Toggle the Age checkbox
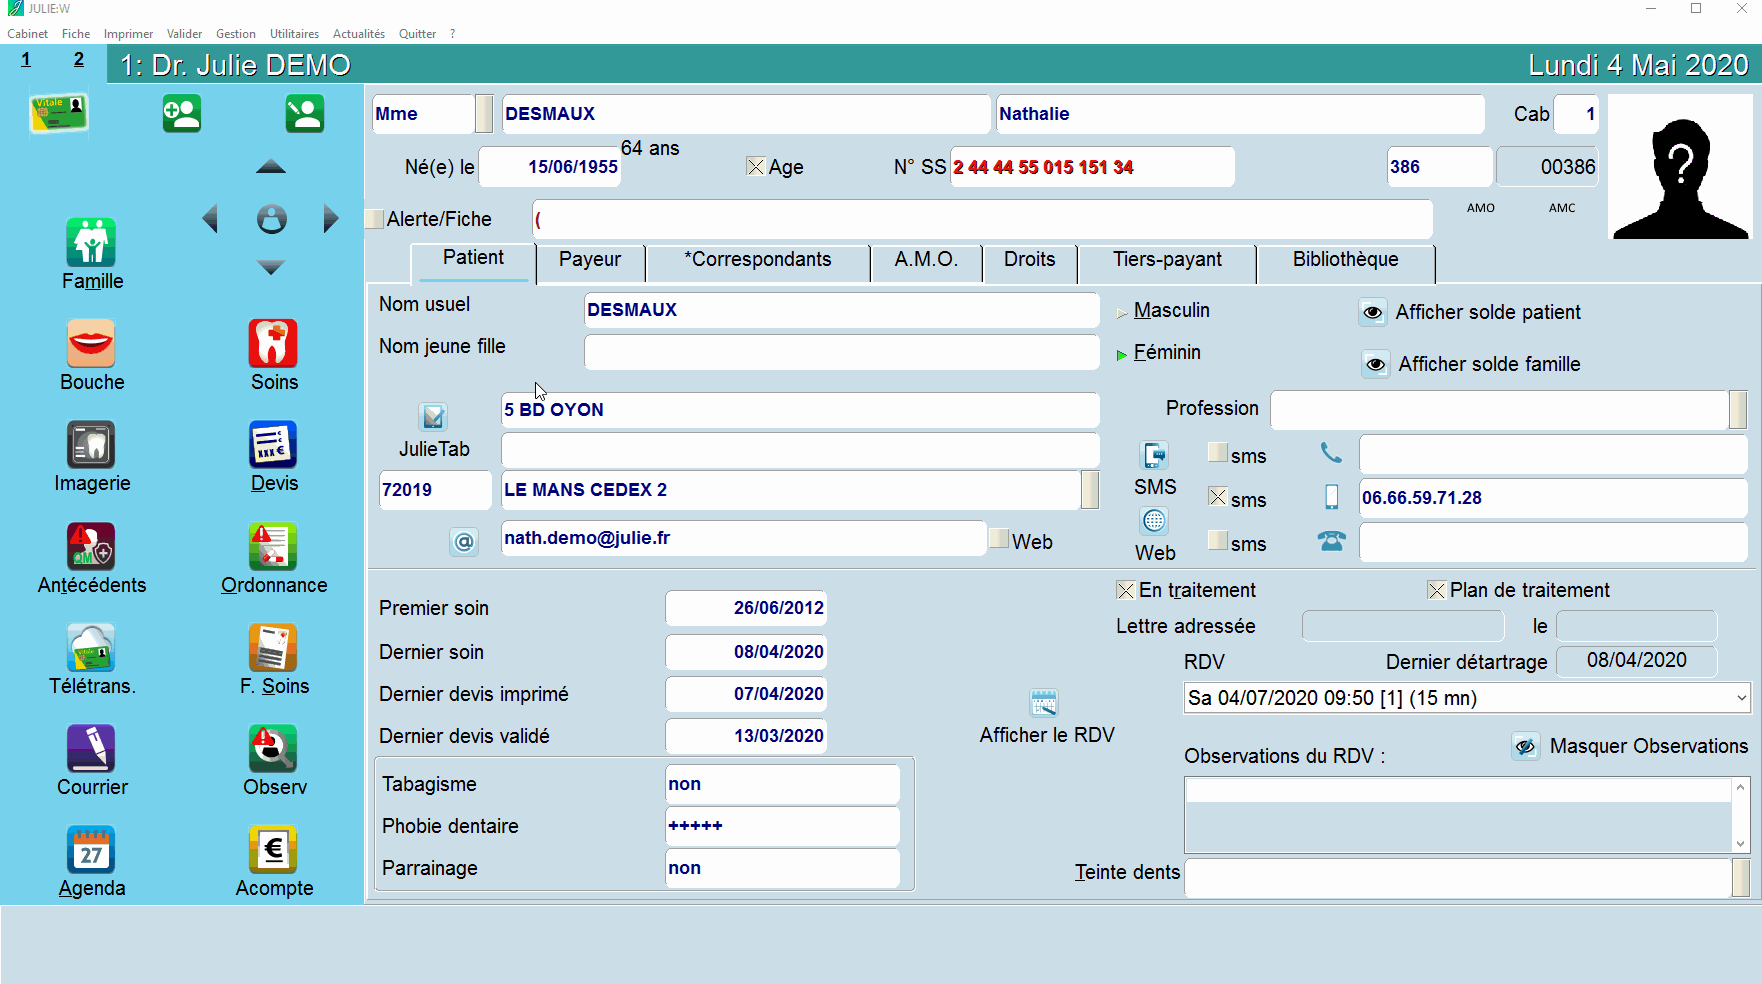The height and width of the screenshot is (984, 1762). pyautogui.click(x=756, y=167)
